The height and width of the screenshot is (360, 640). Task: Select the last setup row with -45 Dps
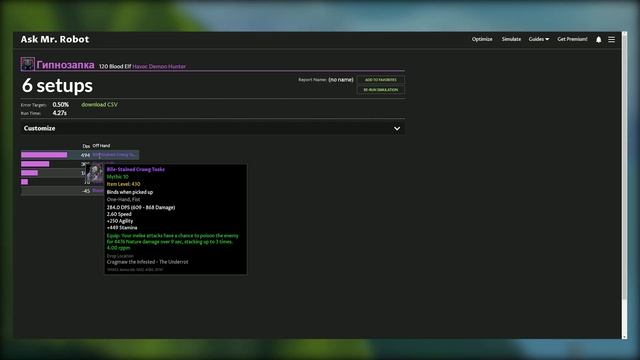(62, 191)
